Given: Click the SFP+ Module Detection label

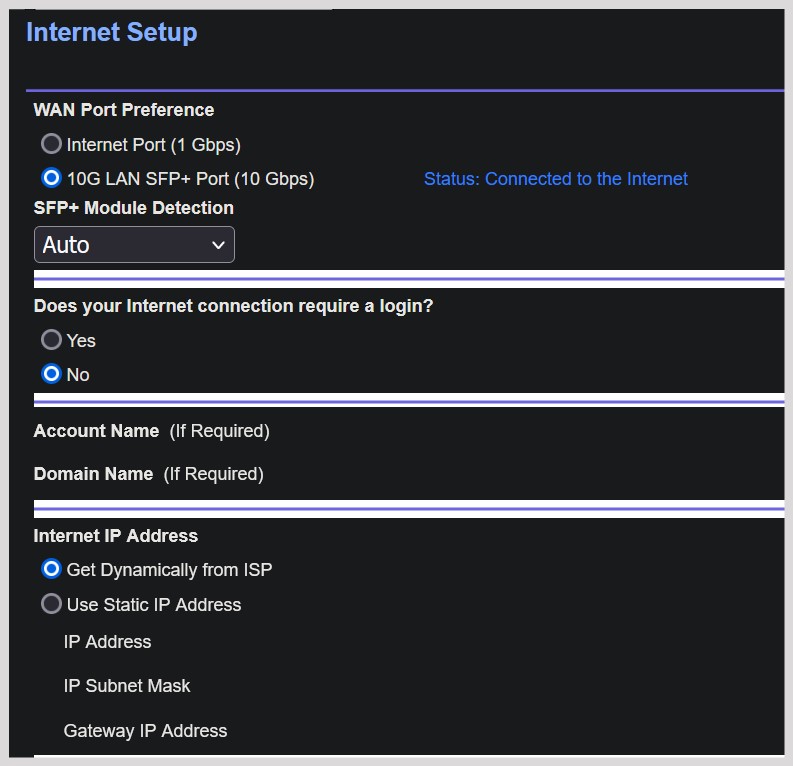Looking at the screenshot, I should pyautogui.click(x=133, y=208).
